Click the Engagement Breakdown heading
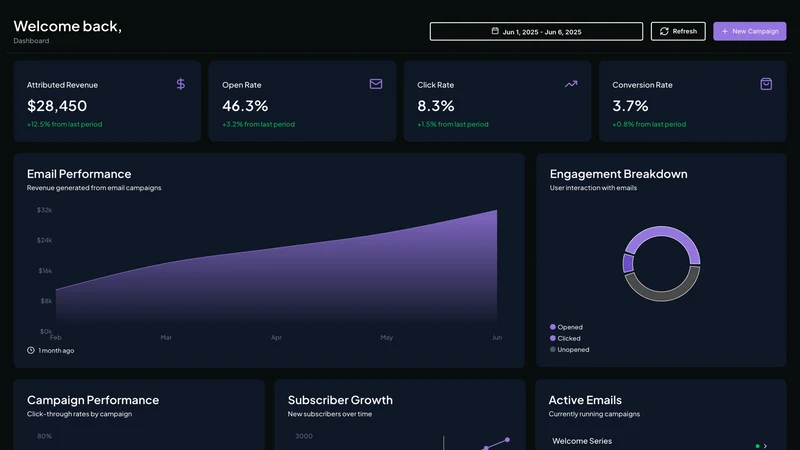 point(618,174)
